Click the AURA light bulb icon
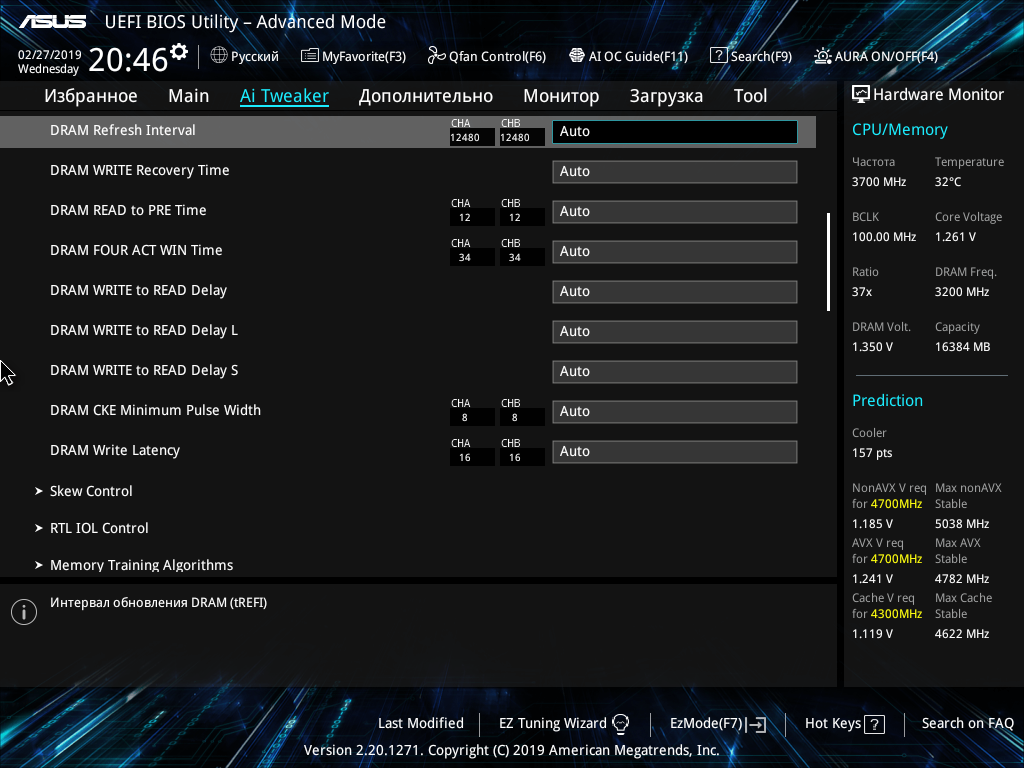 click(823, 56)
